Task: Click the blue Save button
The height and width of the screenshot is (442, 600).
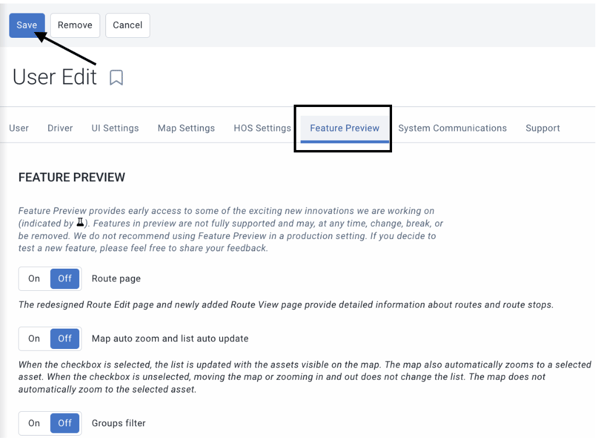Action: tap(27, 25)
